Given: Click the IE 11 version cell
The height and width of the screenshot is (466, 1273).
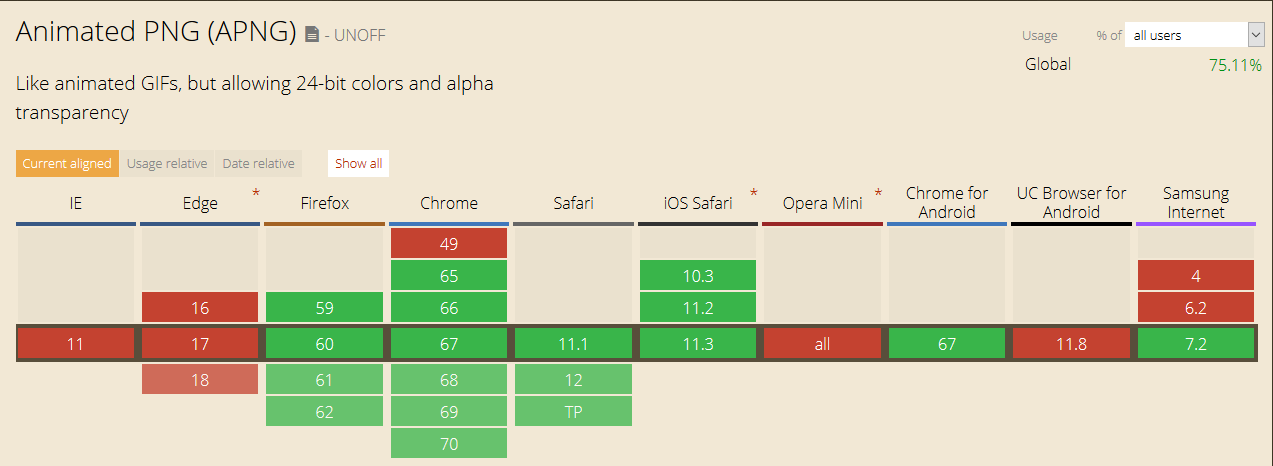Looking at the screenshot, I should coord(76,344).
